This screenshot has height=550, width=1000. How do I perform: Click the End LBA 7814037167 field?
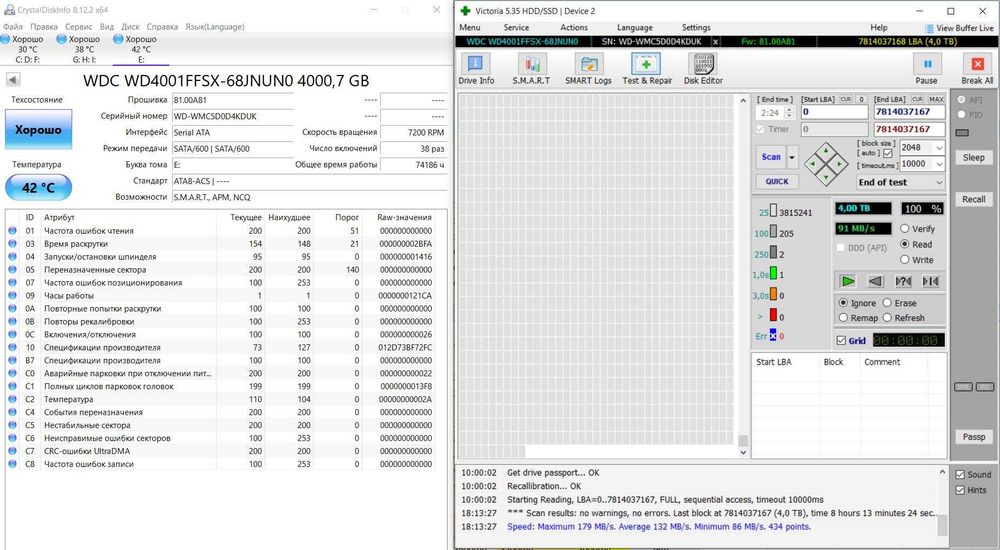tap(908, 112)
